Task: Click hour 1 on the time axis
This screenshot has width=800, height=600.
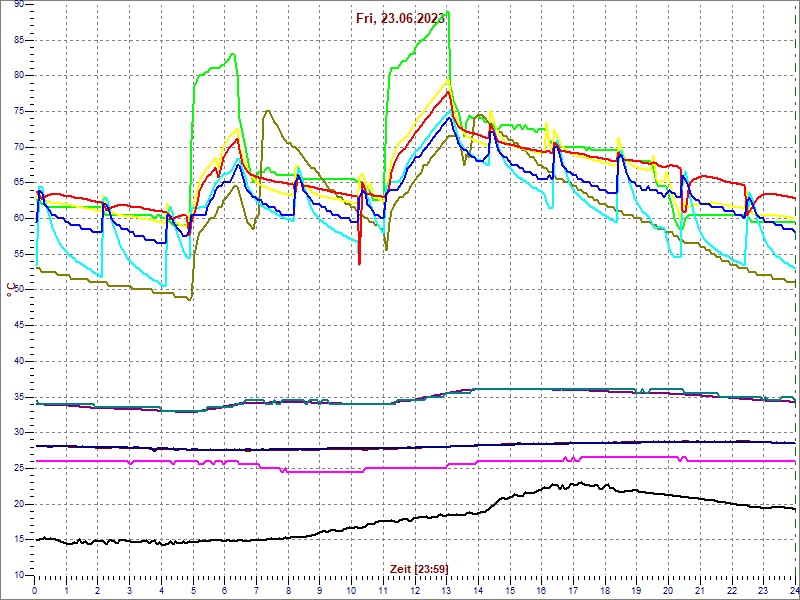Action: point(66,590)
